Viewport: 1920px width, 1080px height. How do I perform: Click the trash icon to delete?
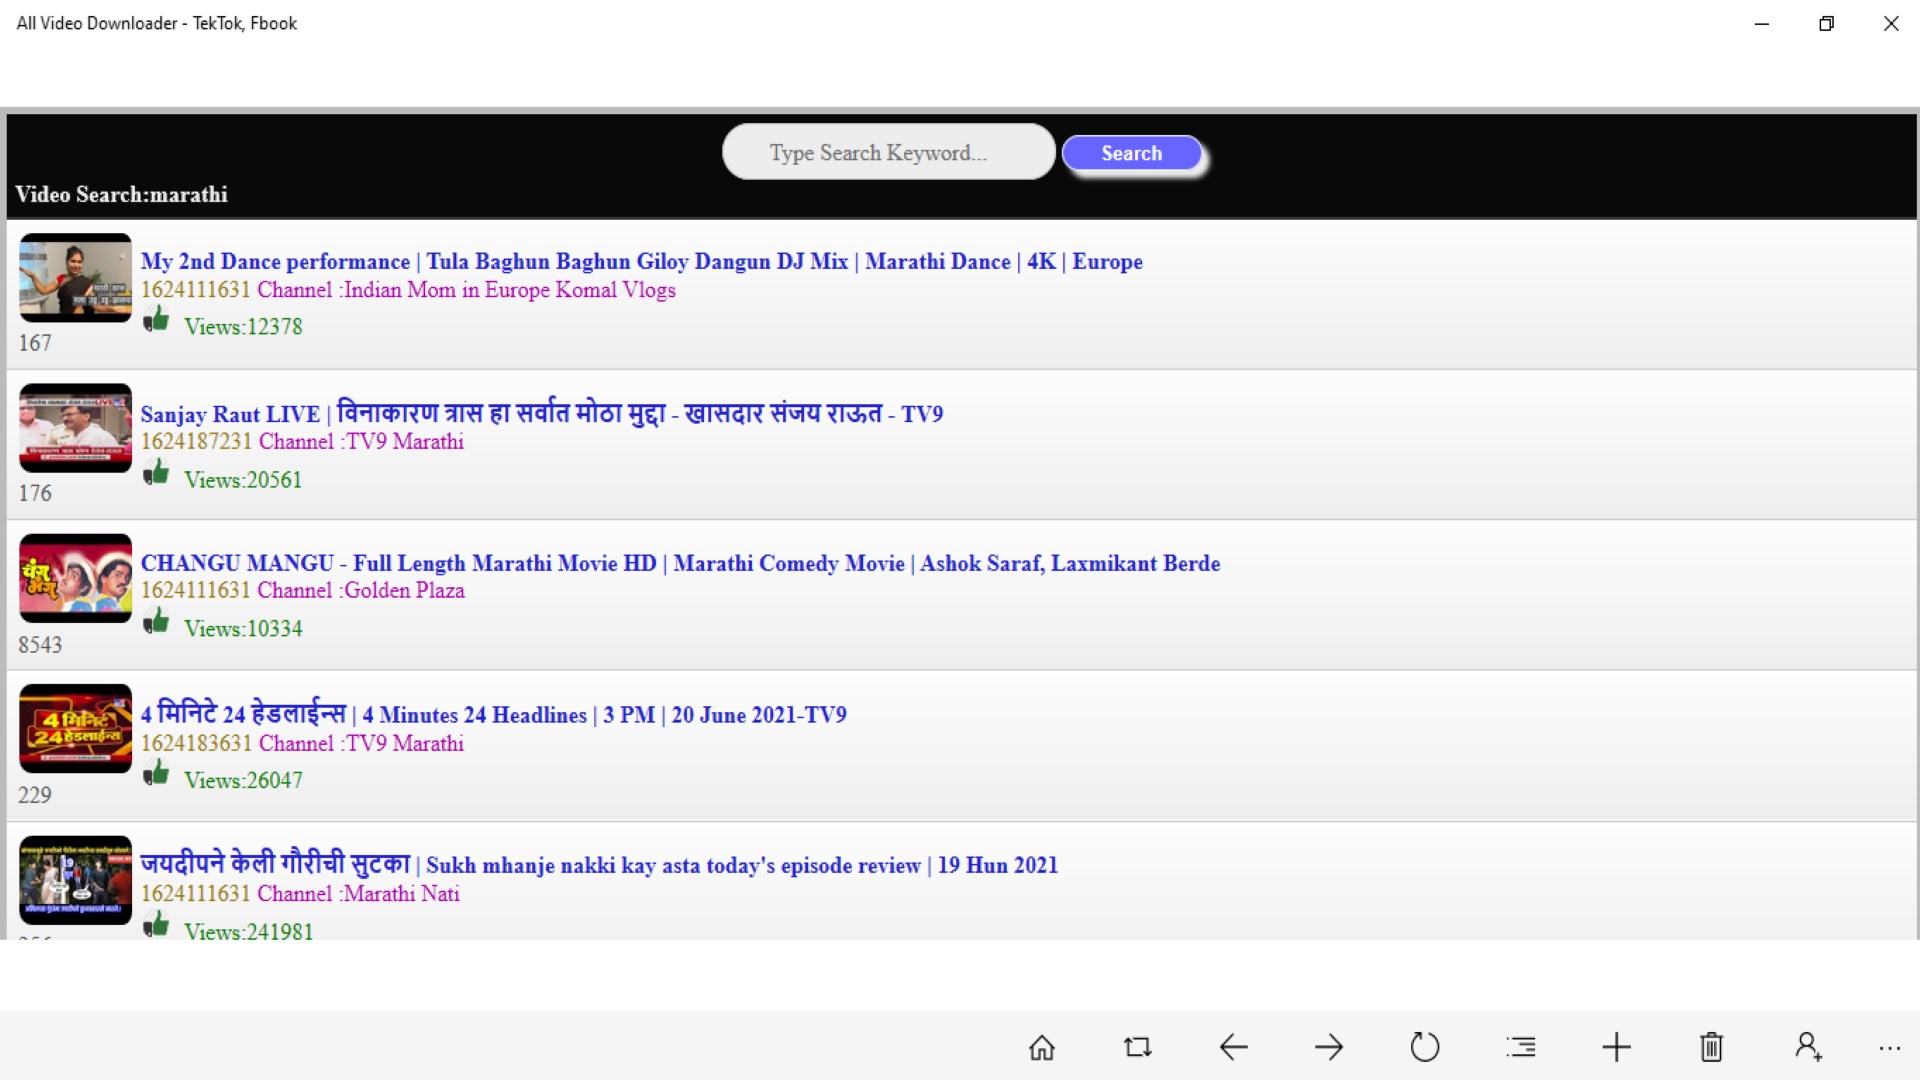(x=1711, y=1047)
